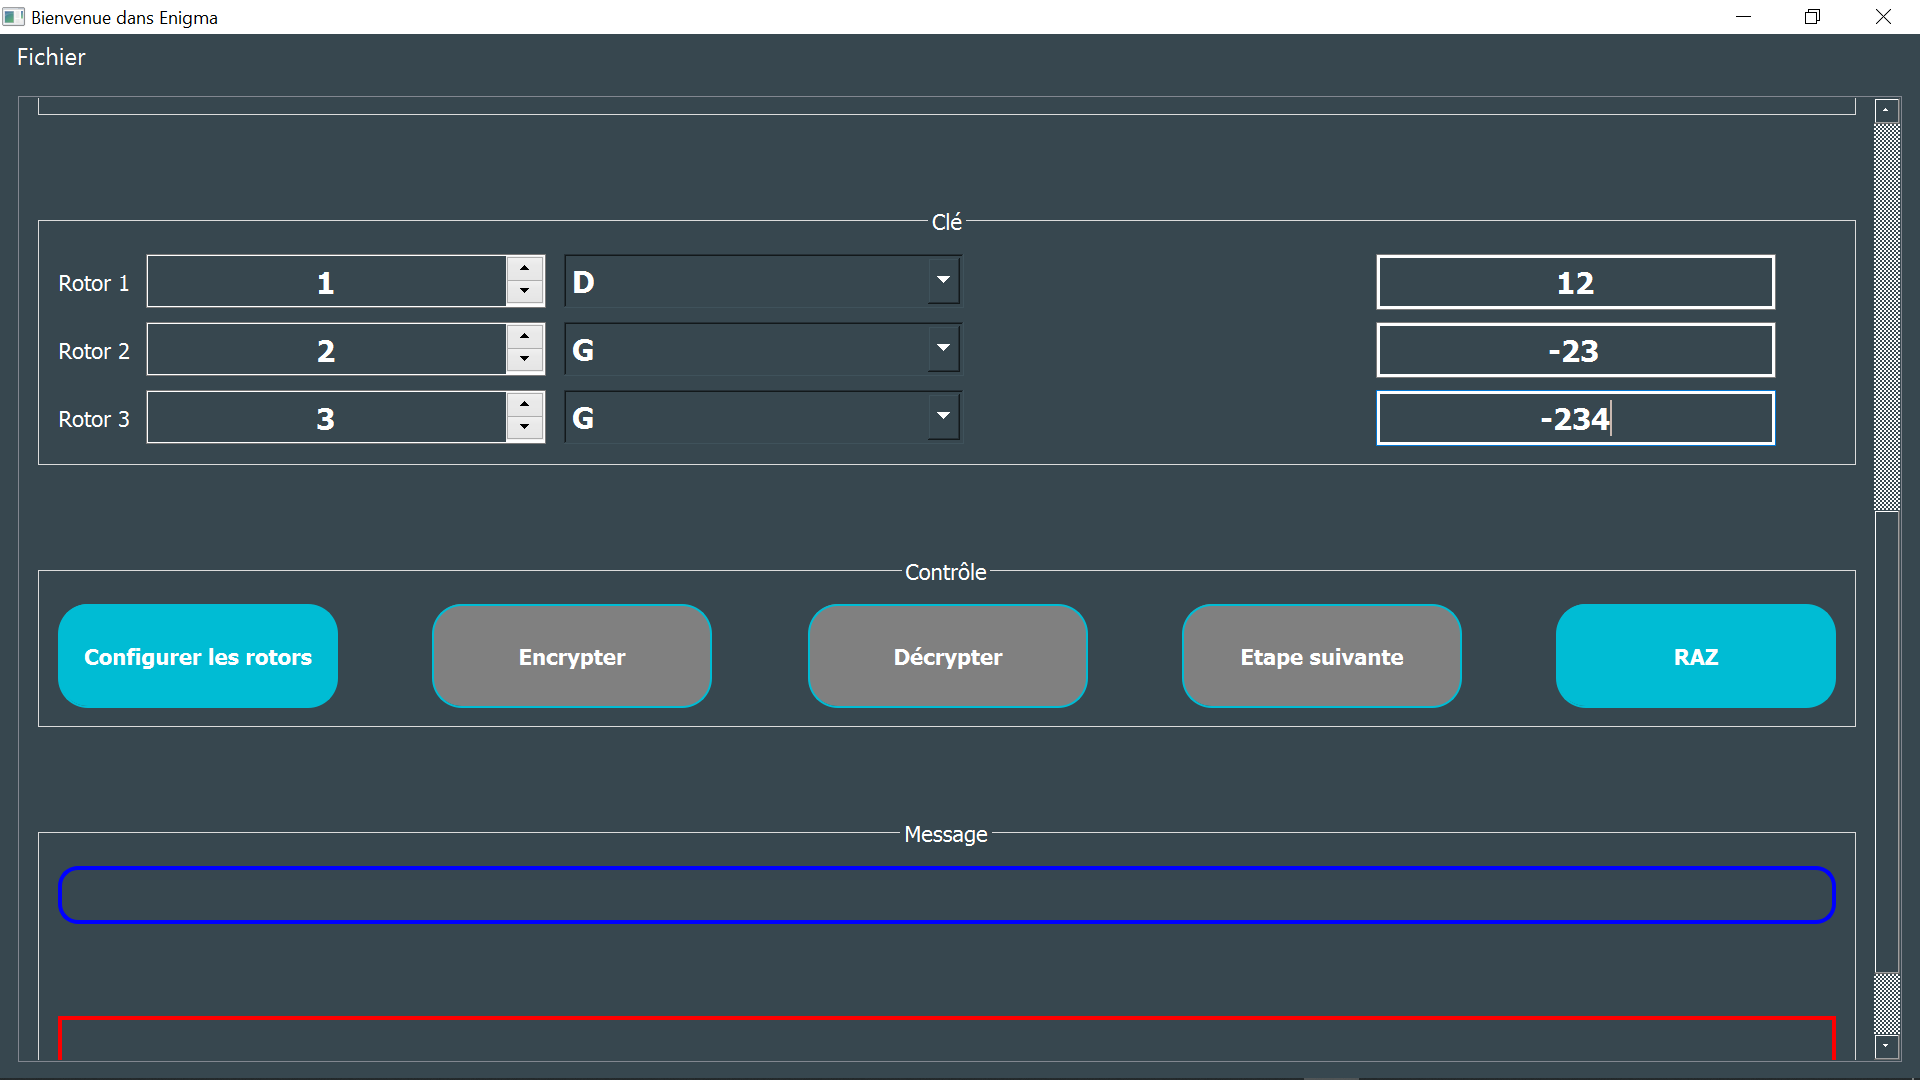
Task: Click the Configurer les rotors button
Action: [197, 656]
